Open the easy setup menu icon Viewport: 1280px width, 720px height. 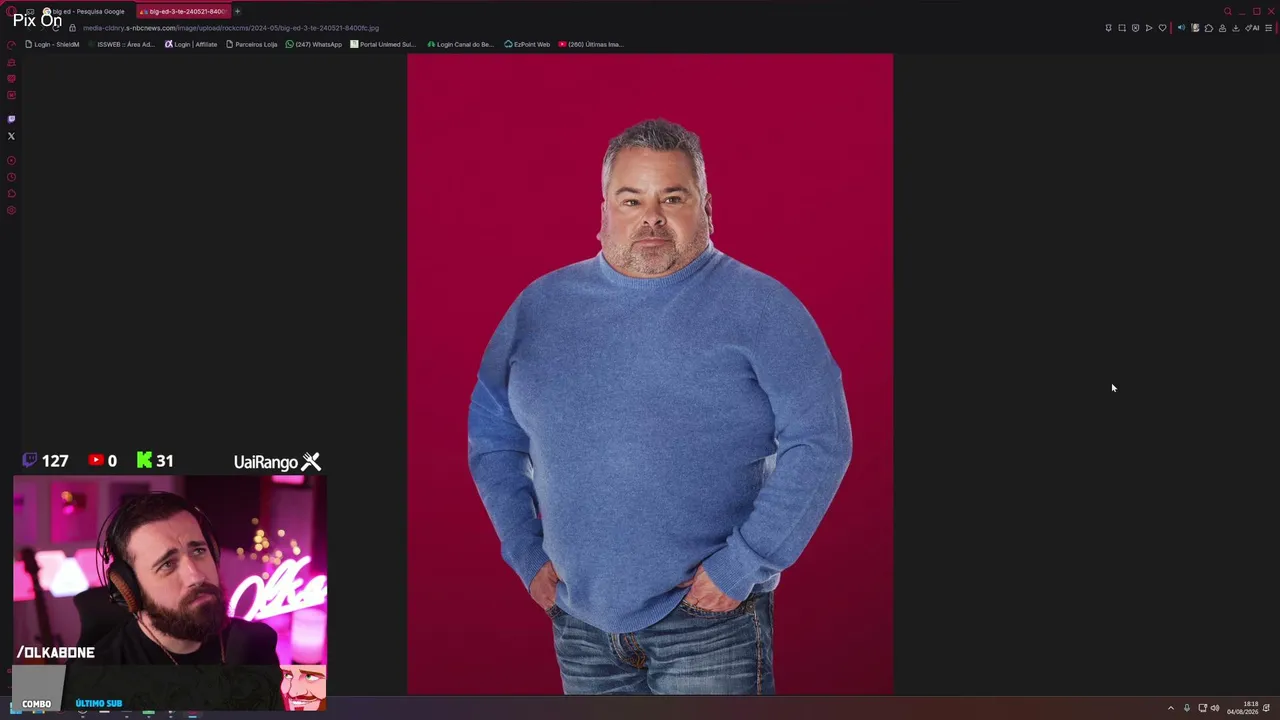coord(1269,28)
